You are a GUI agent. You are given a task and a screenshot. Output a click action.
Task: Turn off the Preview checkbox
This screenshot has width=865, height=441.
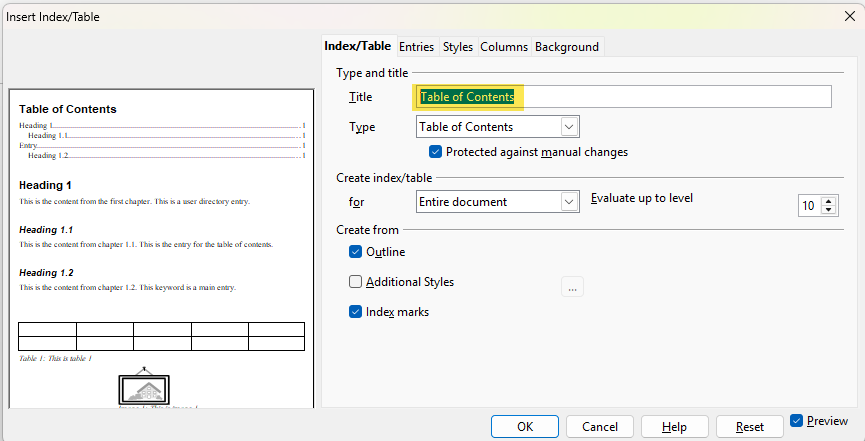[797, 420]
